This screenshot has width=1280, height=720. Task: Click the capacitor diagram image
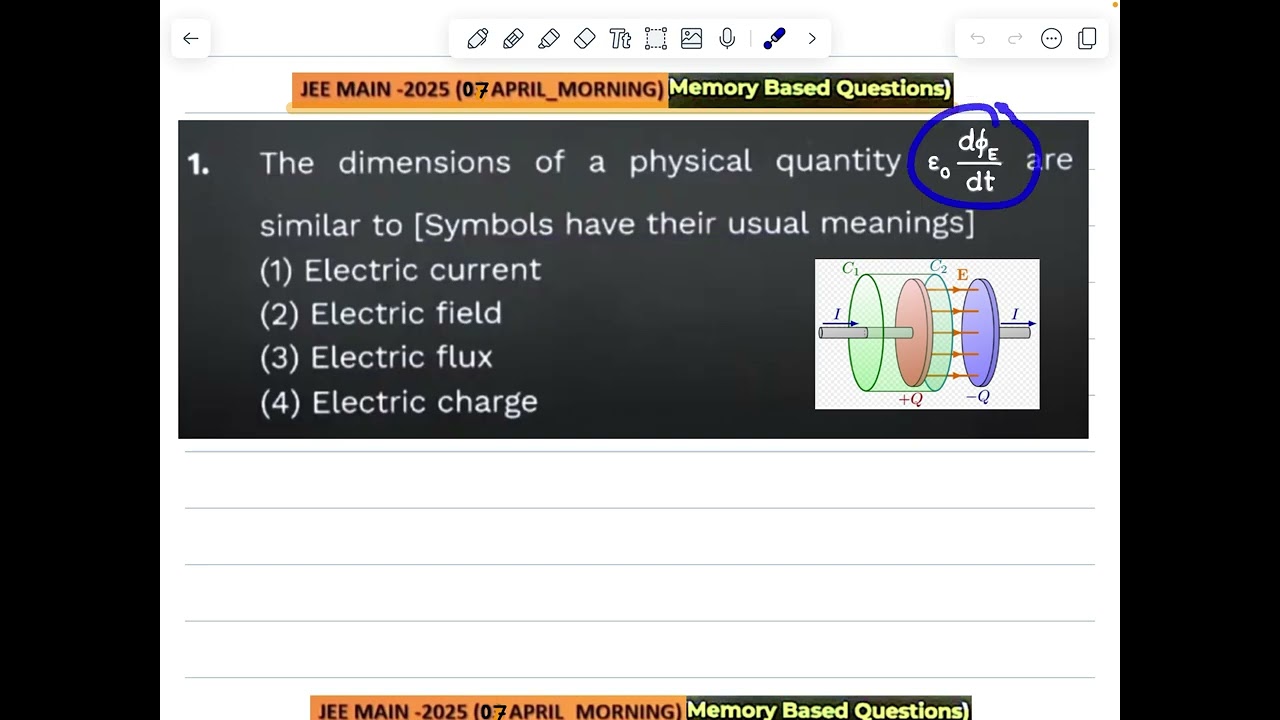pos(927,334)
